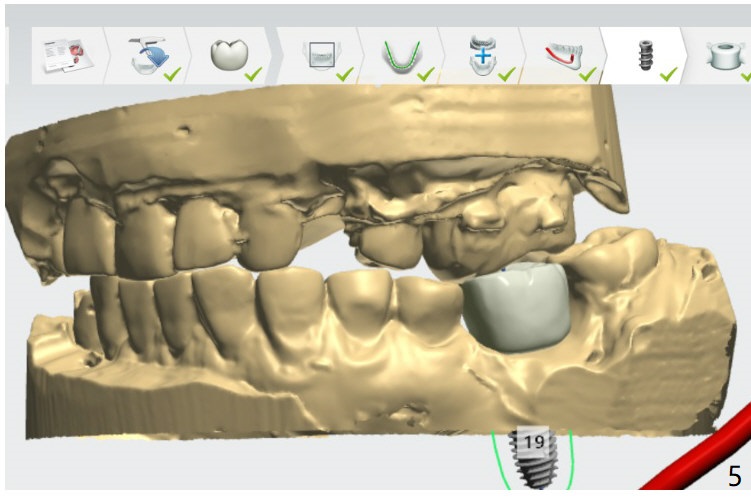Select the white designed crown on lower jaw
Viewport: 751px width, 498px height.
tap(516, 307)
